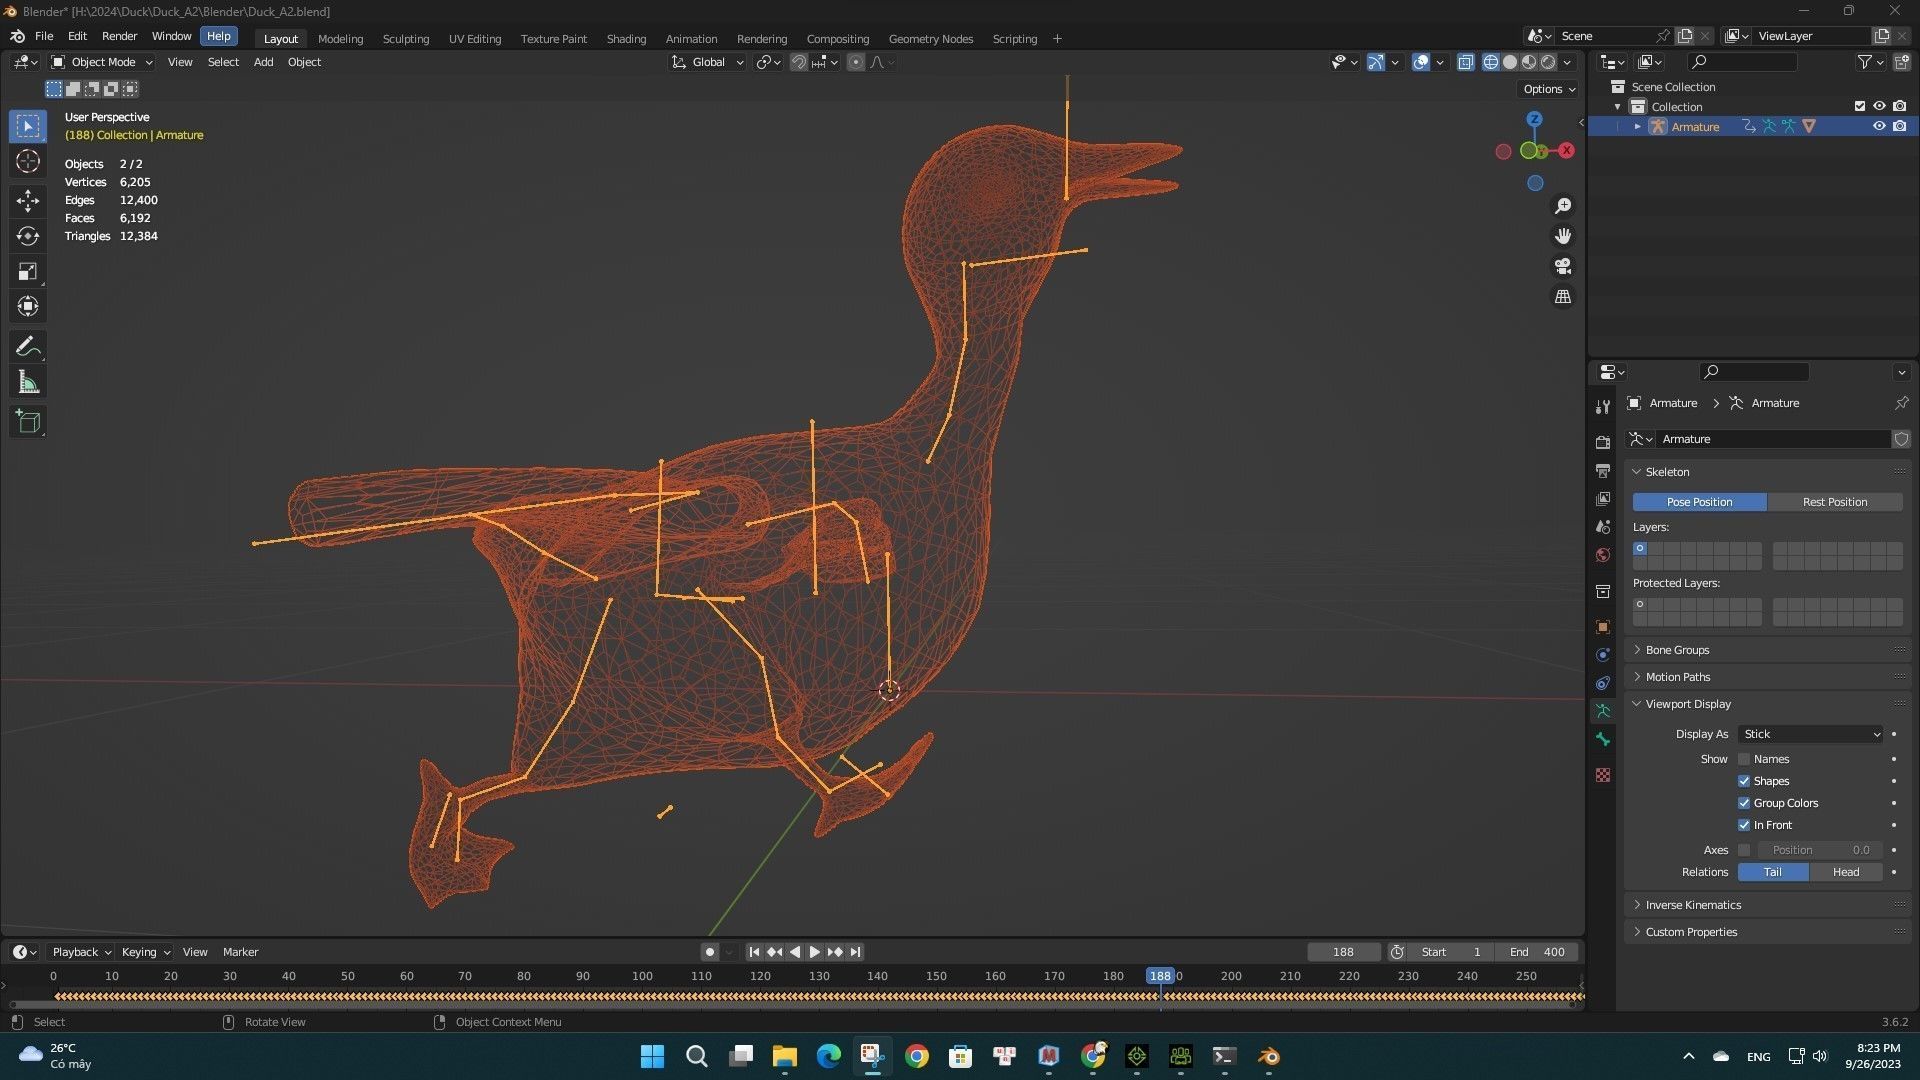Image resolution: width=1920 pixels, height=1080 pixels.
Task: Click the Select Box tool
Action: (28, 126)
